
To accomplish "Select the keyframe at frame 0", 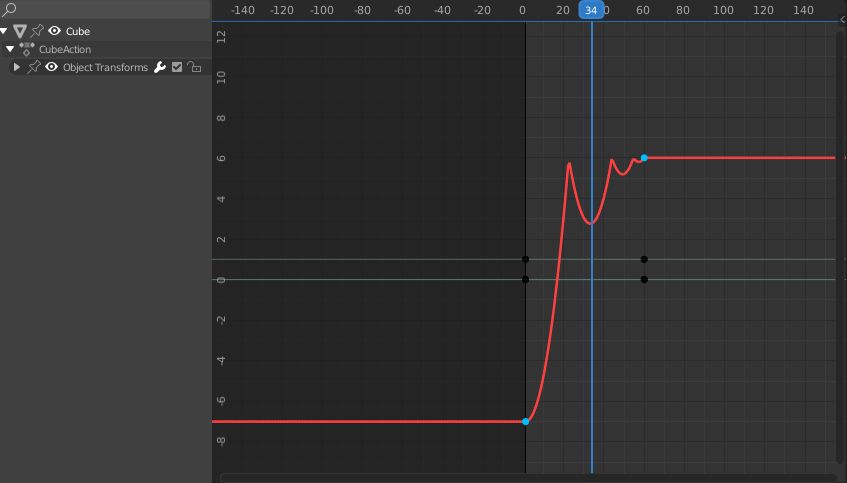I will 526,421.
